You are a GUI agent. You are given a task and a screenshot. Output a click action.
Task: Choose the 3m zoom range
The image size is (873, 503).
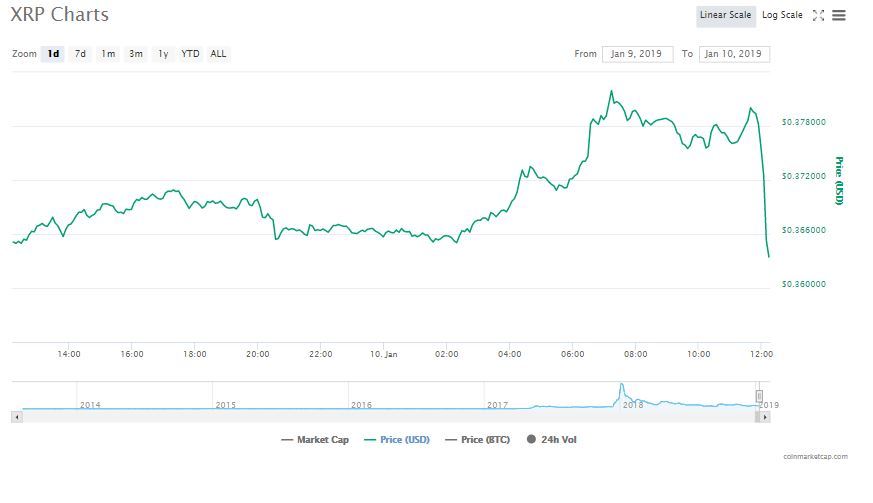click(135, 54)
